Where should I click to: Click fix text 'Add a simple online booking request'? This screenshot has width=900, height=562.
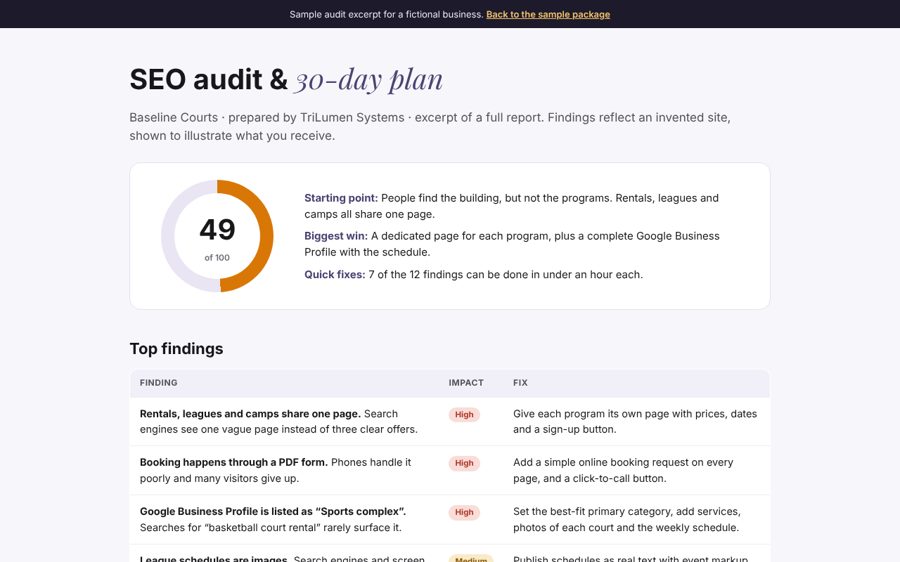click(623, 470)
